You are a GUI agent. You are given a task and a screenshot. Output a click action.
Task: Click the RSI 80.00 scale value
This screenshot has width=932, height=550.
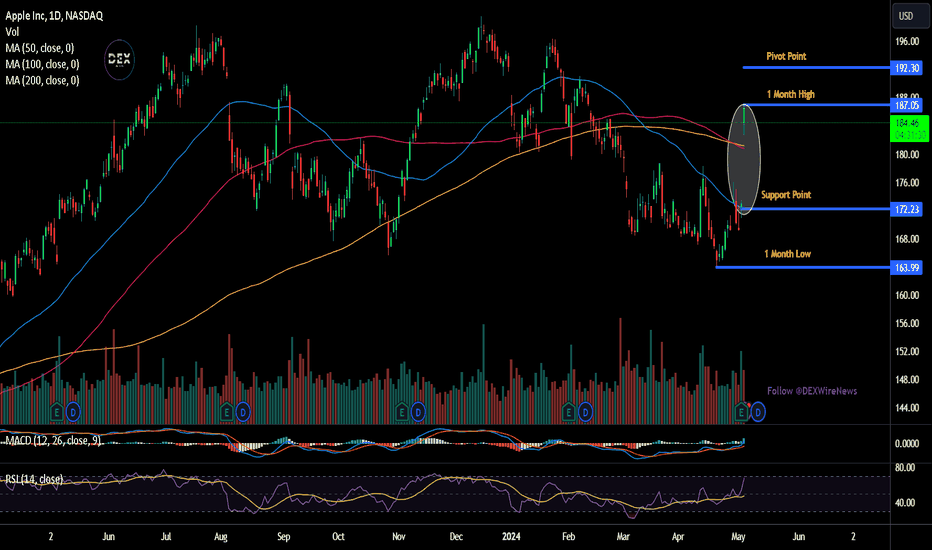click(905, 467)
